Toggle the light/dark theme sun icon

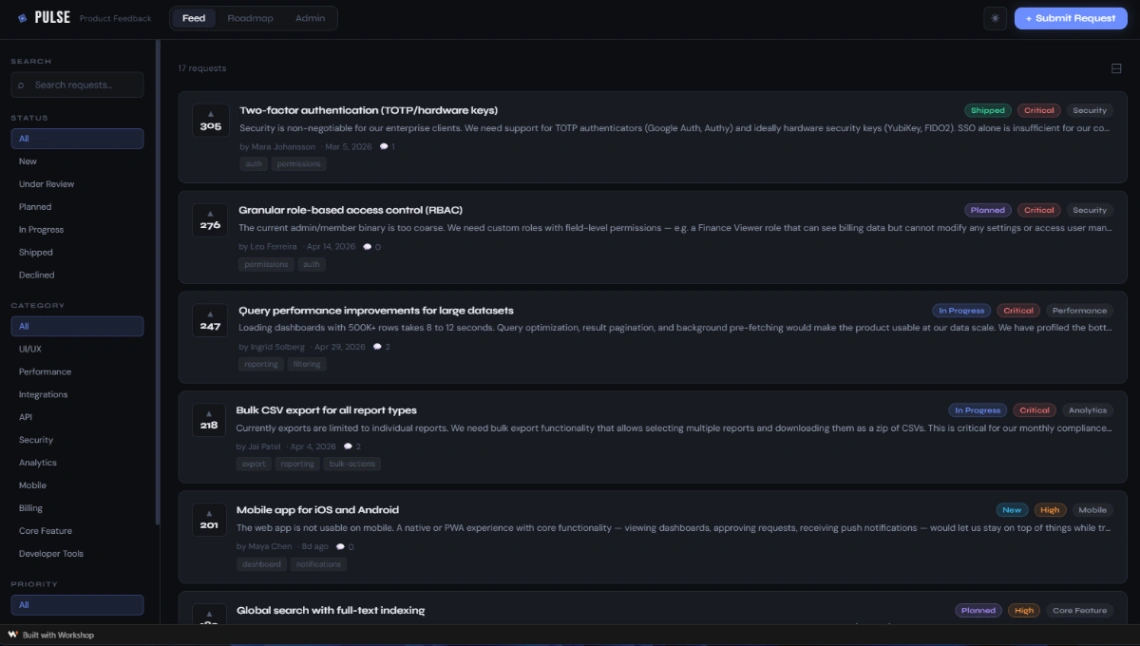(995, 18)
